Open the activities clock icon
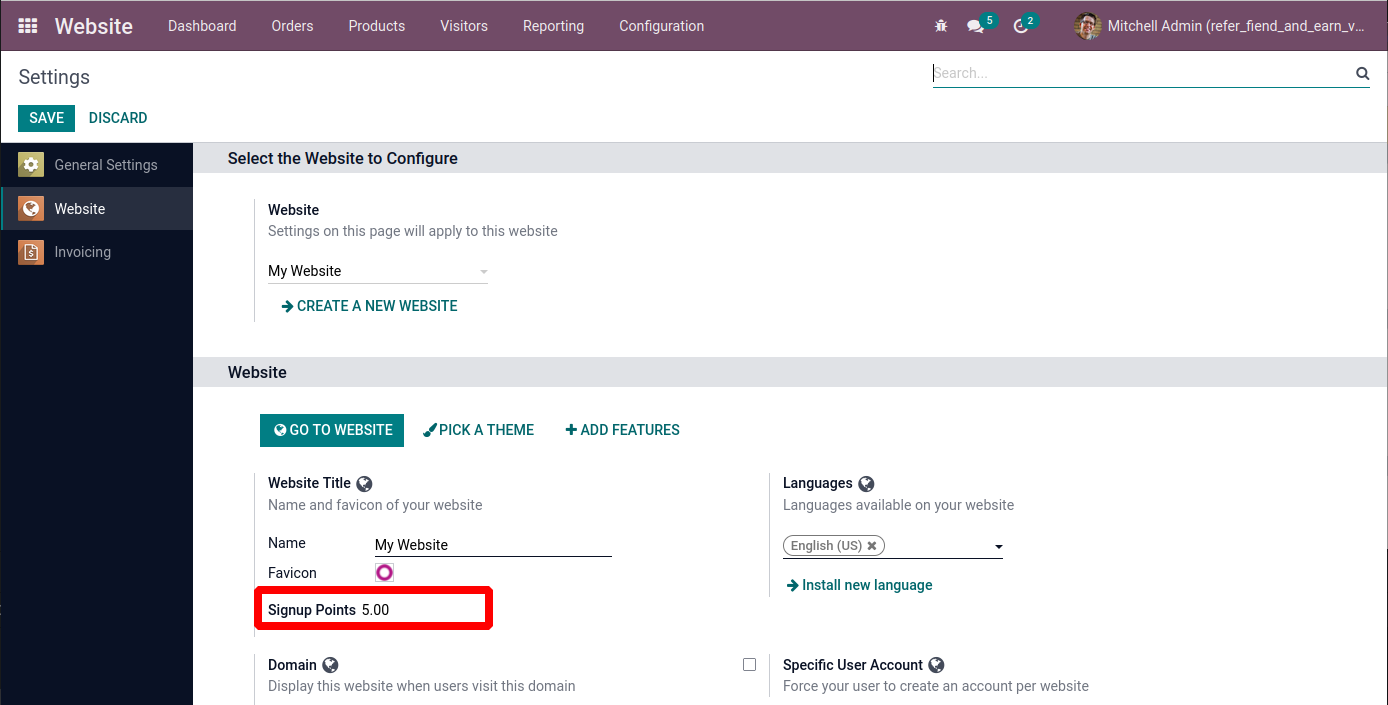The height and width of the screenshot is (705, 1388). 1020,26
